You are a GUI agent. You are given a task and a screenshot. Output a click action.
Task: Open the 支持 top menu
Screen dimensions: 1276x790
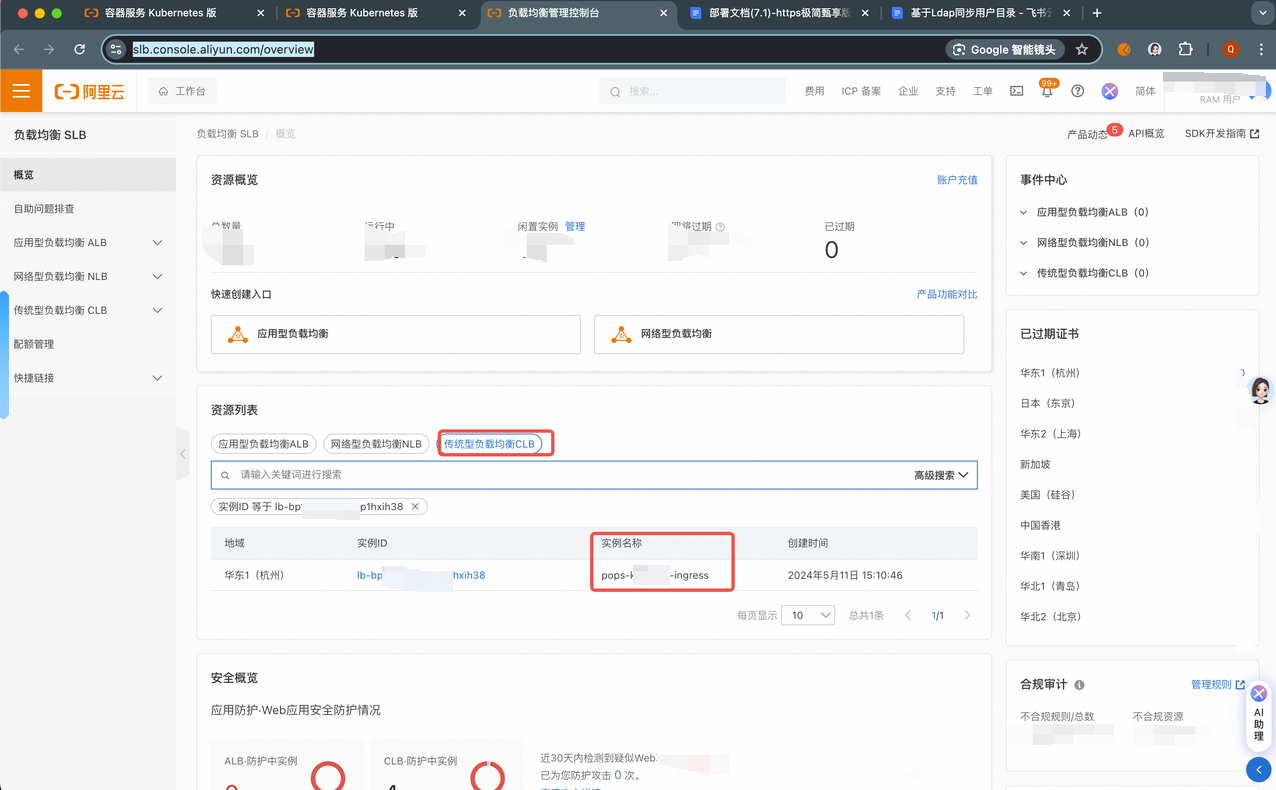(x=945, y=91)
